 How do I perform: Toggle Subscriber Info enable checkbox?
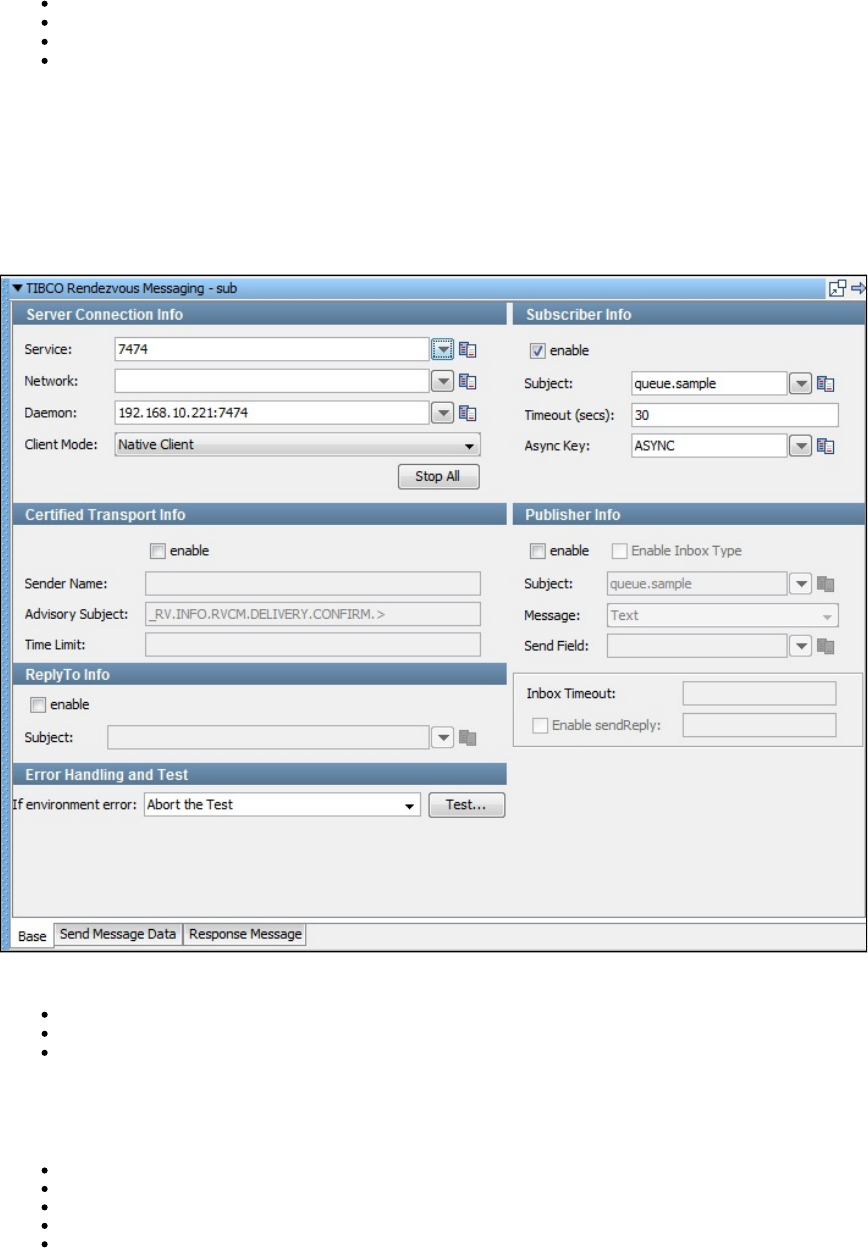click(538, 351)
